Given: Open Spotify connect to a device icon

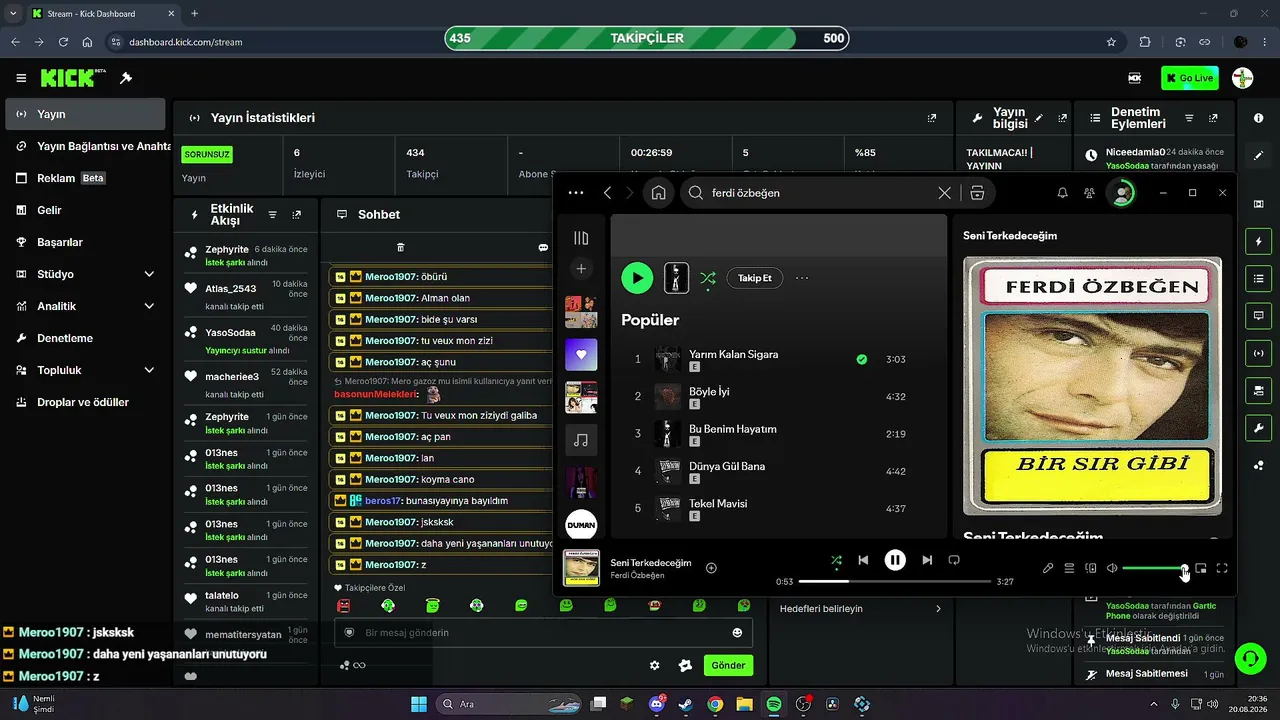Looking at the screenshot, I should (x=1091, y=568).
